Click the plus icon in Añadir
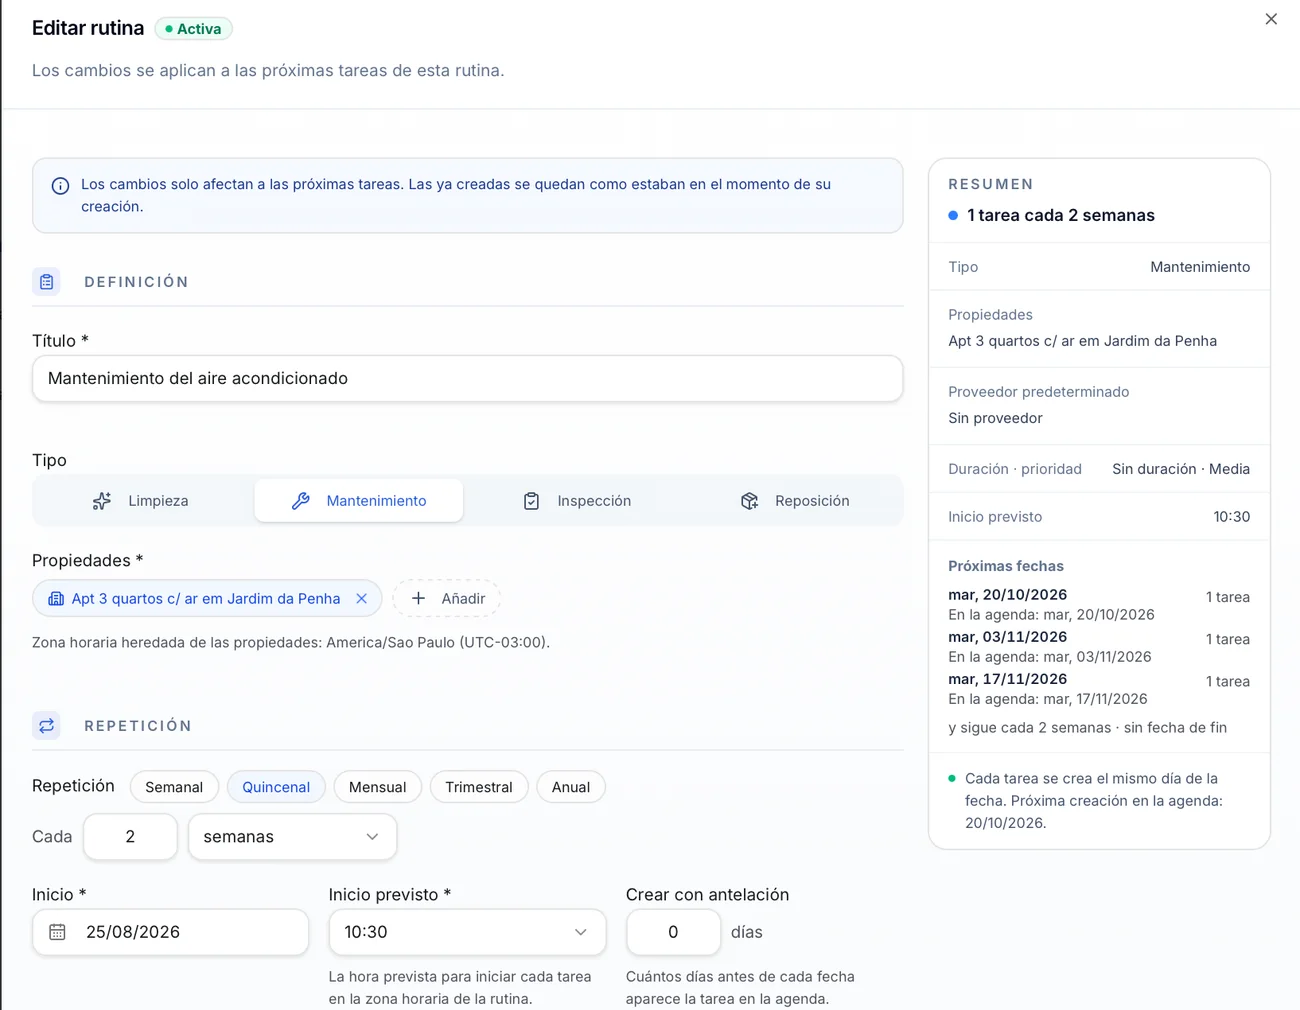 click(x=419, y=598)
